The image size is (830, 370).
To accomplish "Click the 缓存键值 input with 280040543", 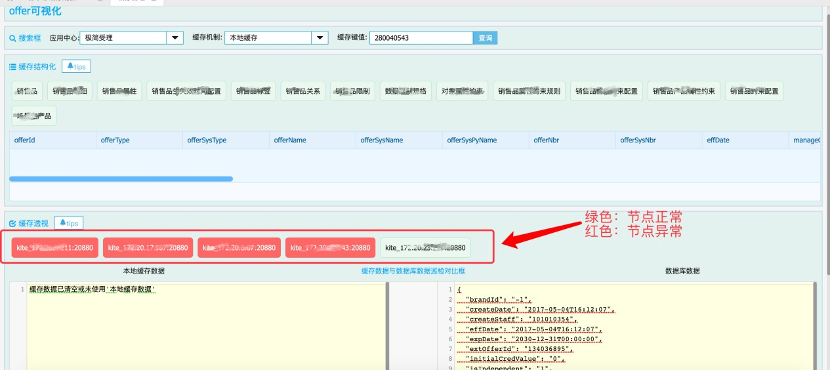I will [421, 38].
